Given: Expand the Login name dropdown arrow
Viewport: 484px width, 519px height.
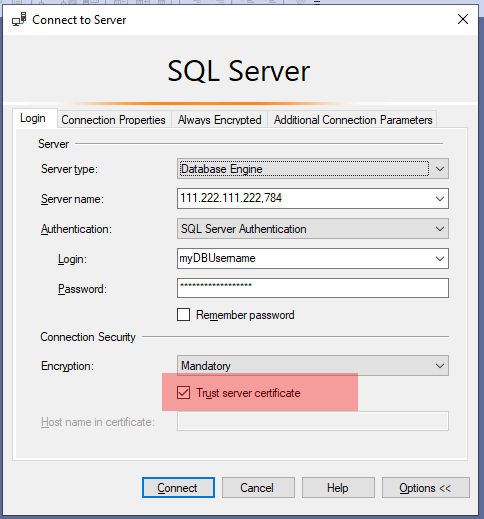Looking at the screenshot, I should [x=440, y=259].
